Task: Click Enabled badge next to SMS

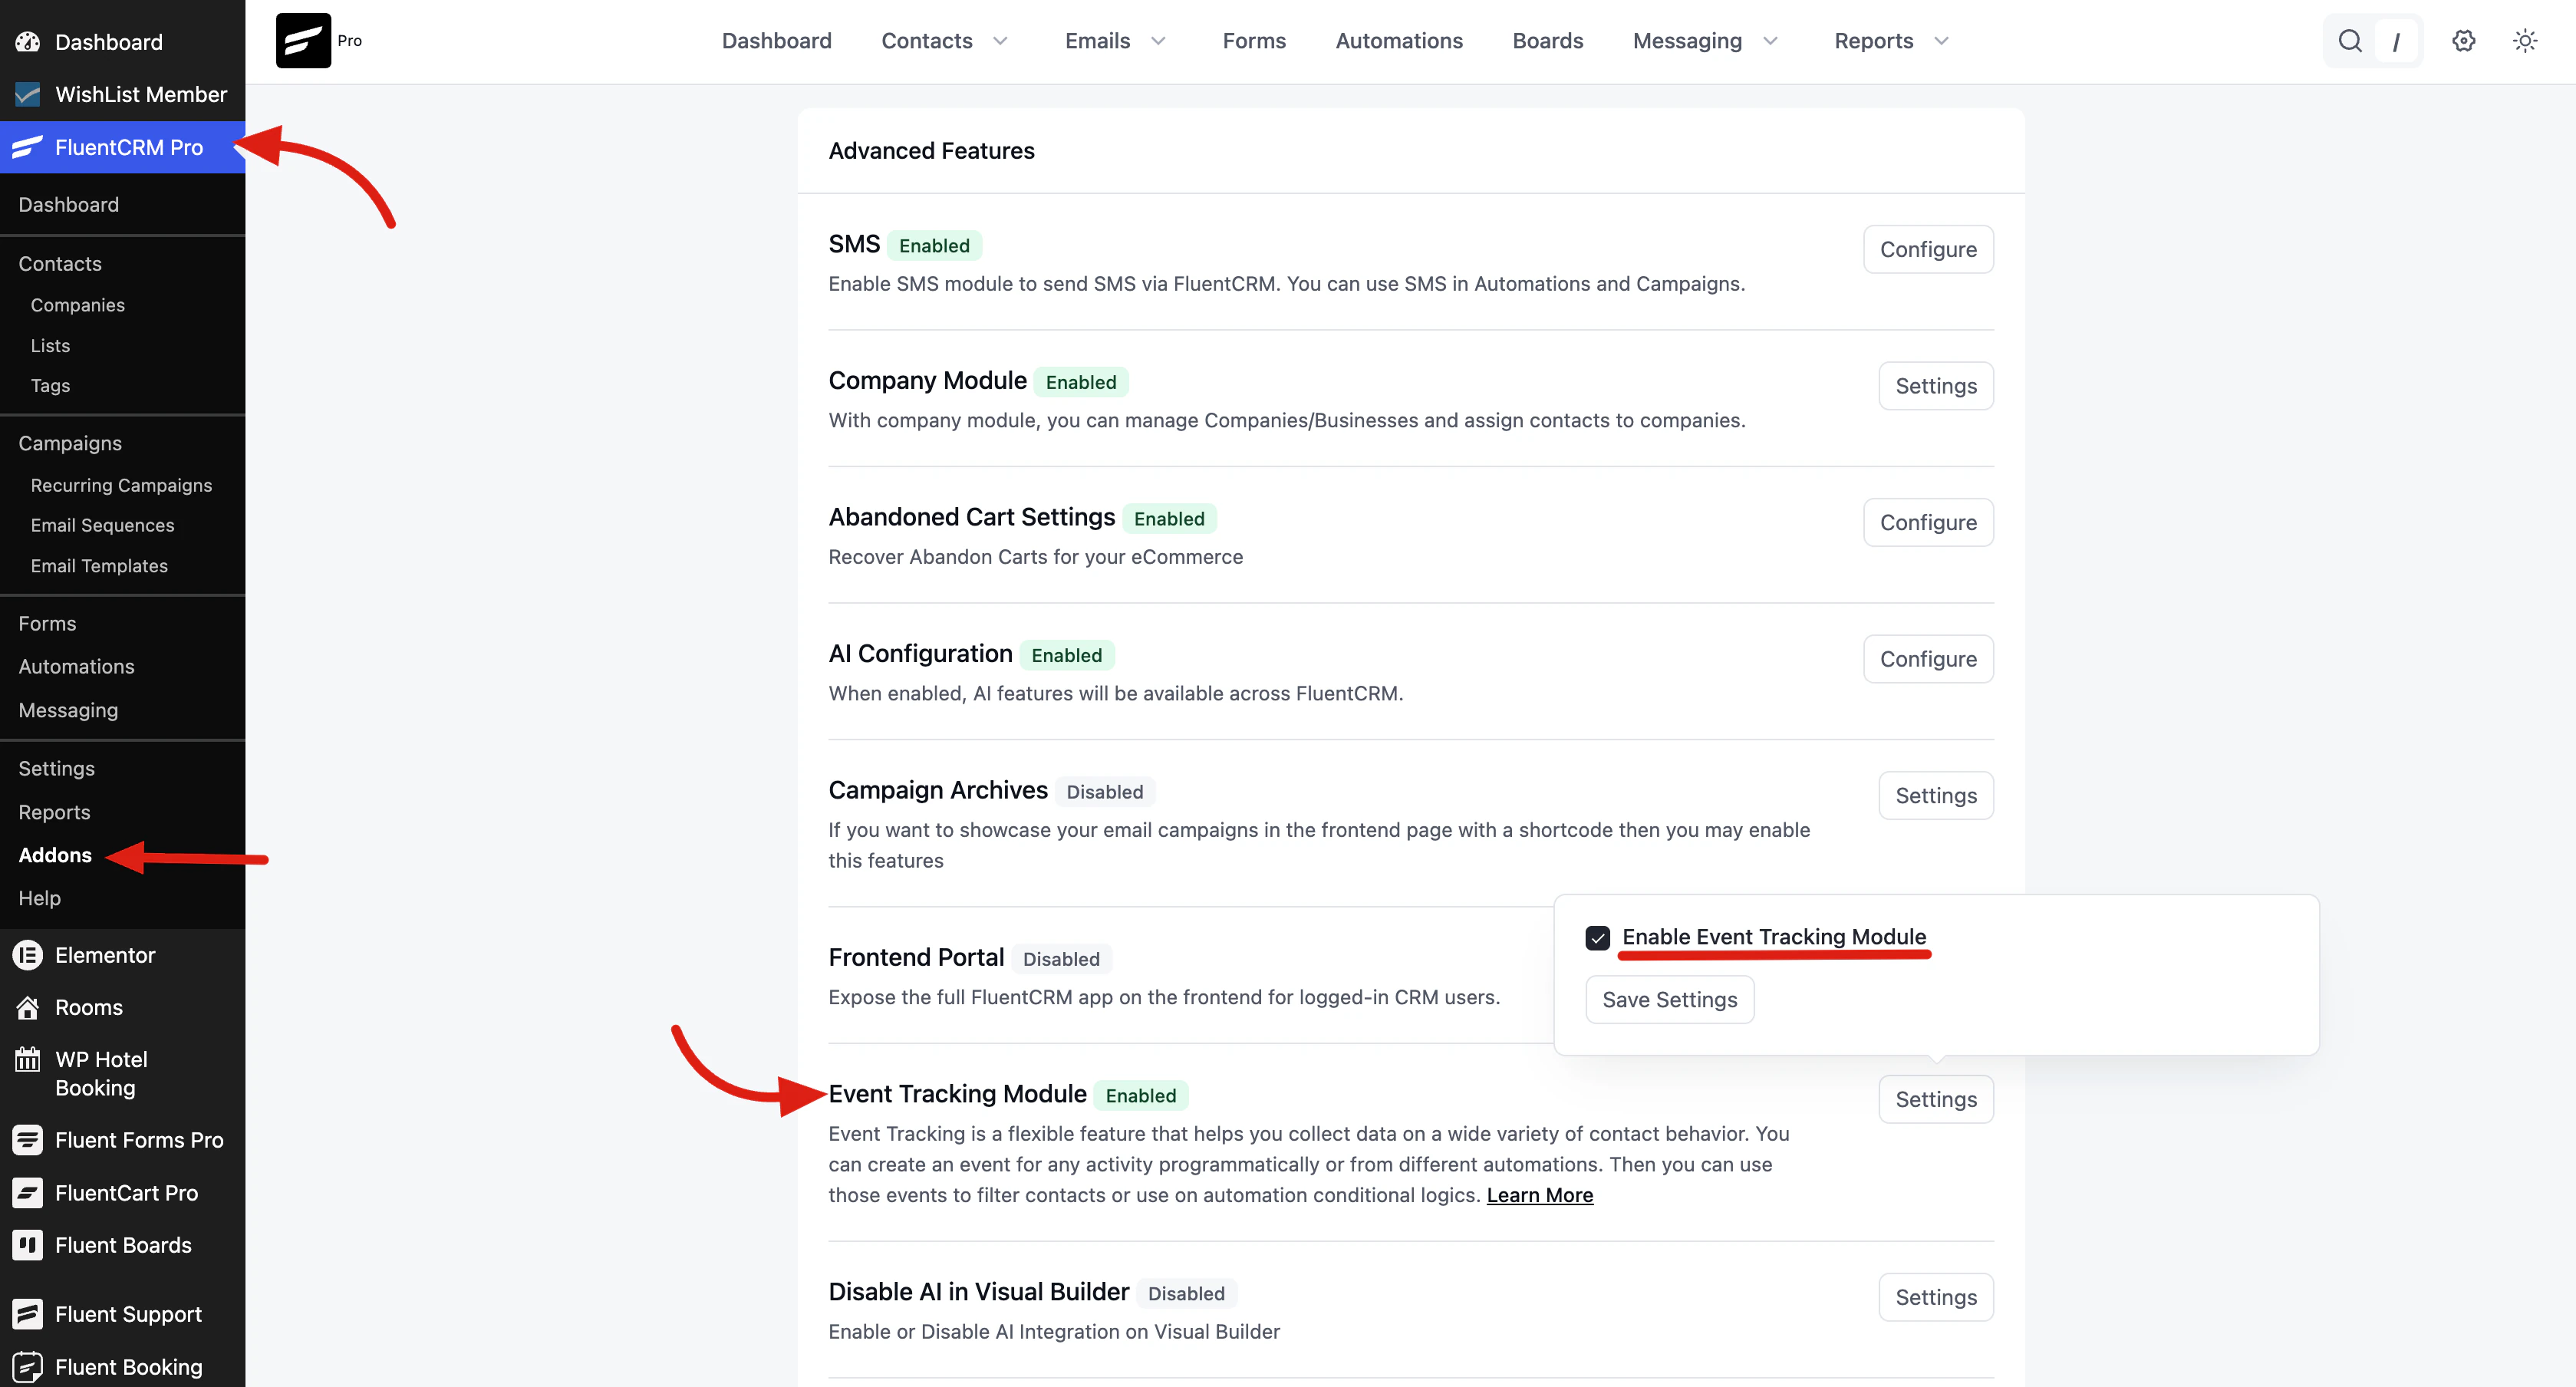Action: (x=934, y=245)
